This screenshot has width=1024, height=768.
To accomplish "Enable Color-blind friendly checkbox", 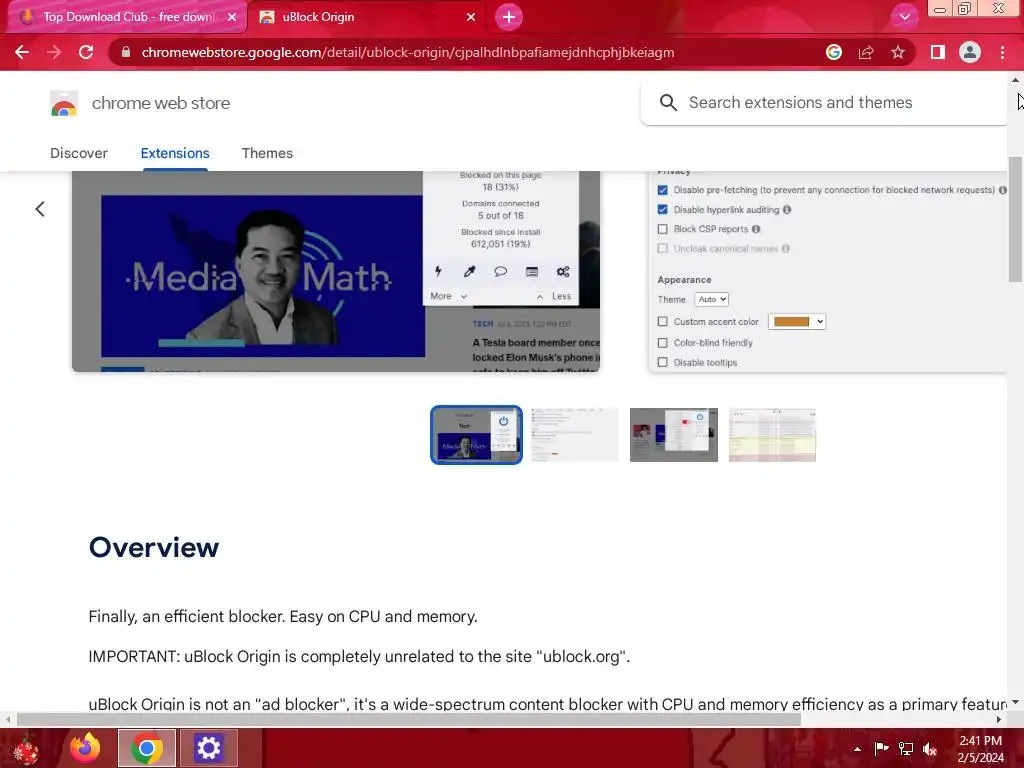I will (662, 343).
